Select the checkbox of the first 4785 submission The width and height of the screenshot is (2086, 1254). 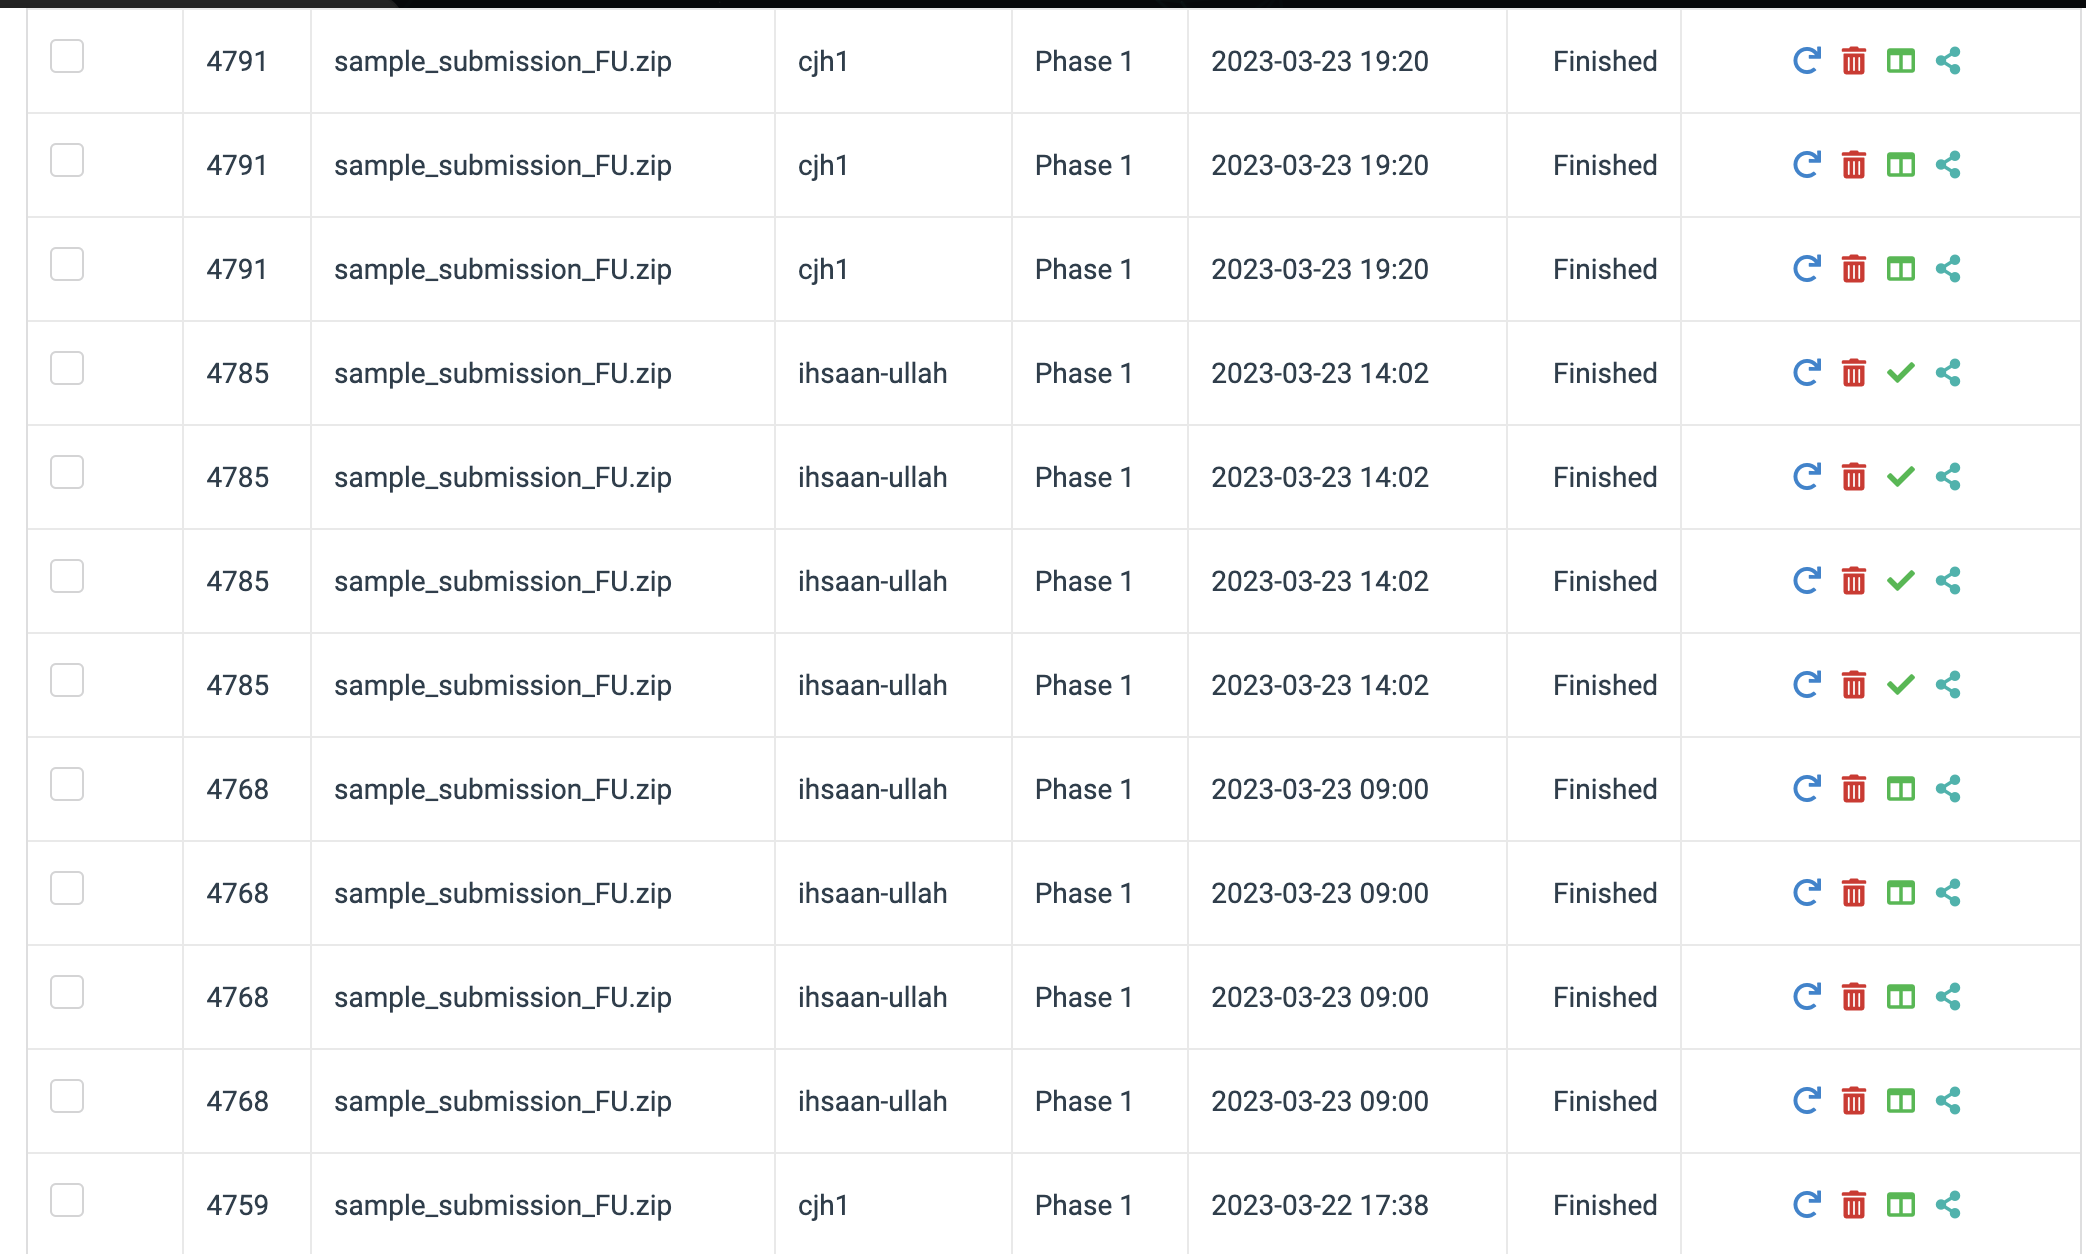click(x=66, y=368)
